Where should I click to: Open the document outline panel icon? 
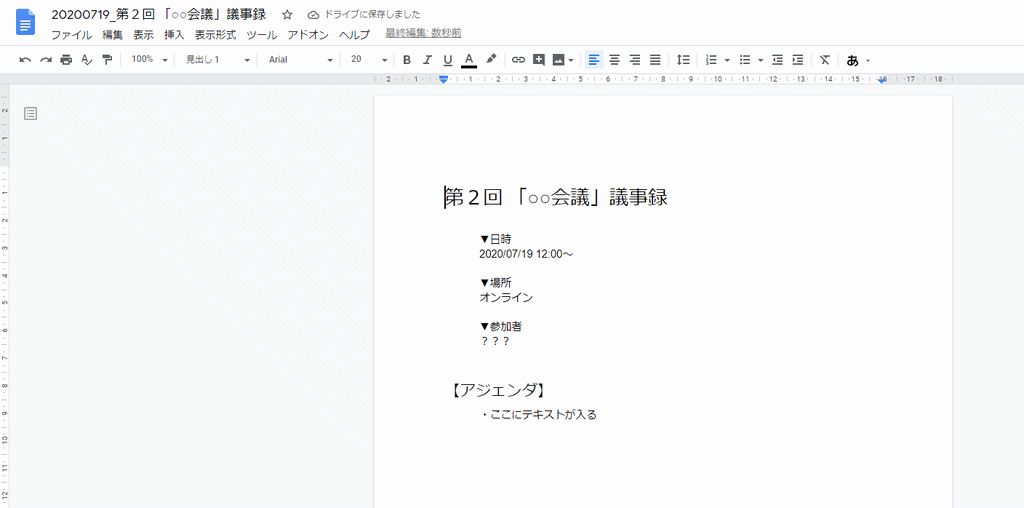[30, 114]
